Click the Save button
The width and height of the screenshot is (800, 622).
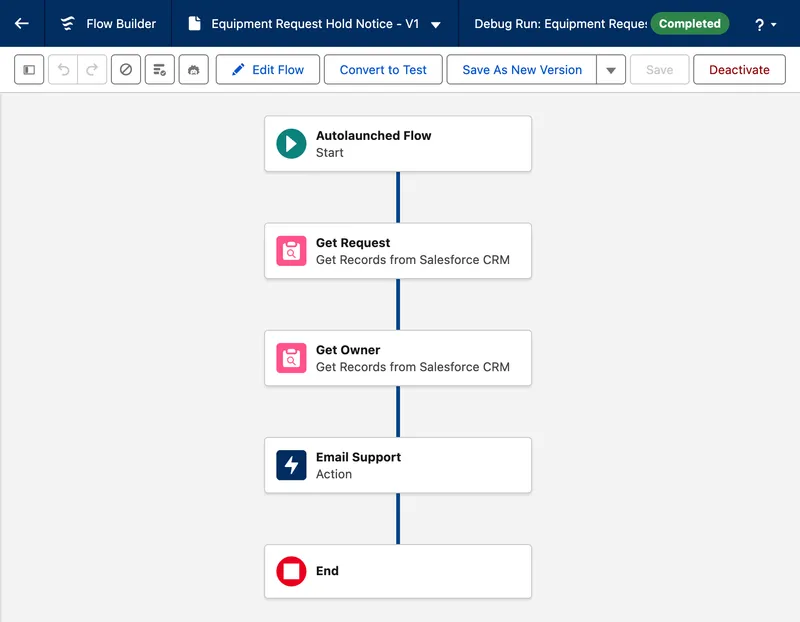pyautogui.click(x=659, y=69)
